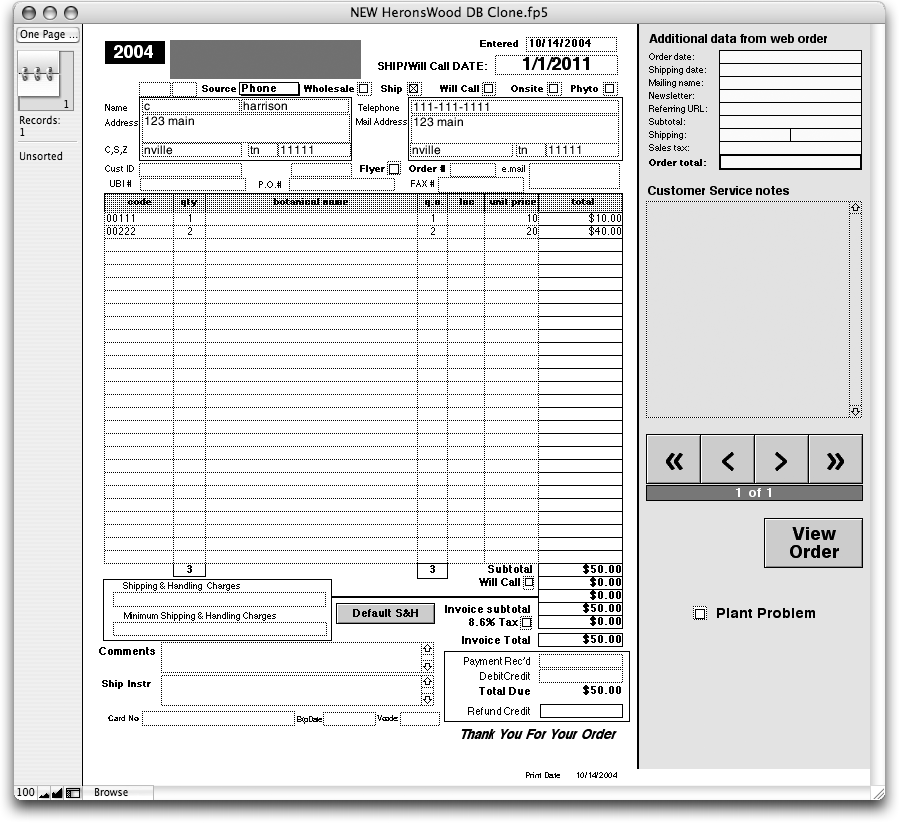Screen dimensions: 899x823
Task: Click the zoom in icon in status bar
Action: (57, 793)
